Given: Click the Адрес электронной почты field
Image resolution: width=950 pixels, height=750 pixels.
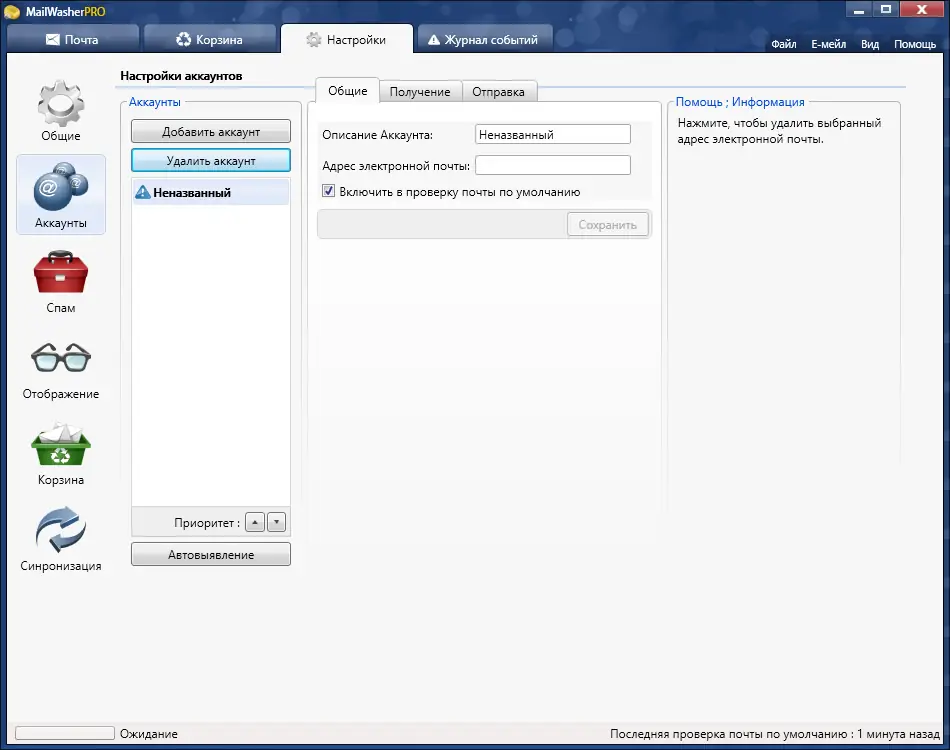Looking at the screenshot, I should (x=553, y=165).
